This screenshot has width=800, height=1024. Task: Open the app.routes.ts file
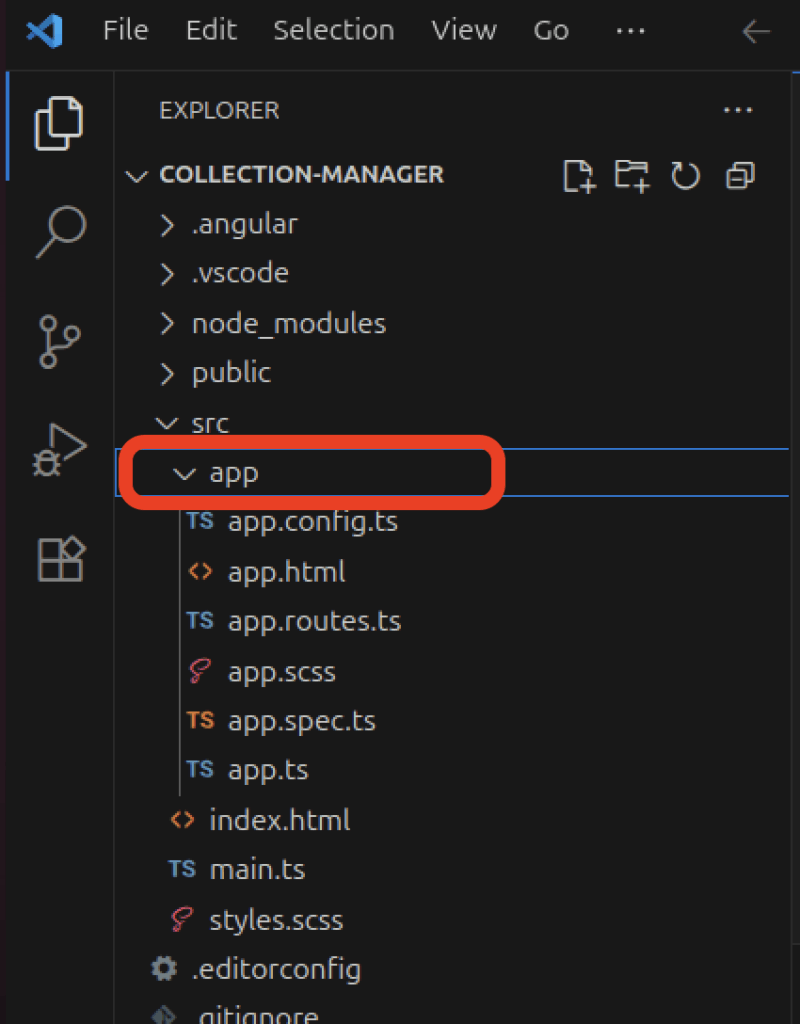(x=313, y=621)
